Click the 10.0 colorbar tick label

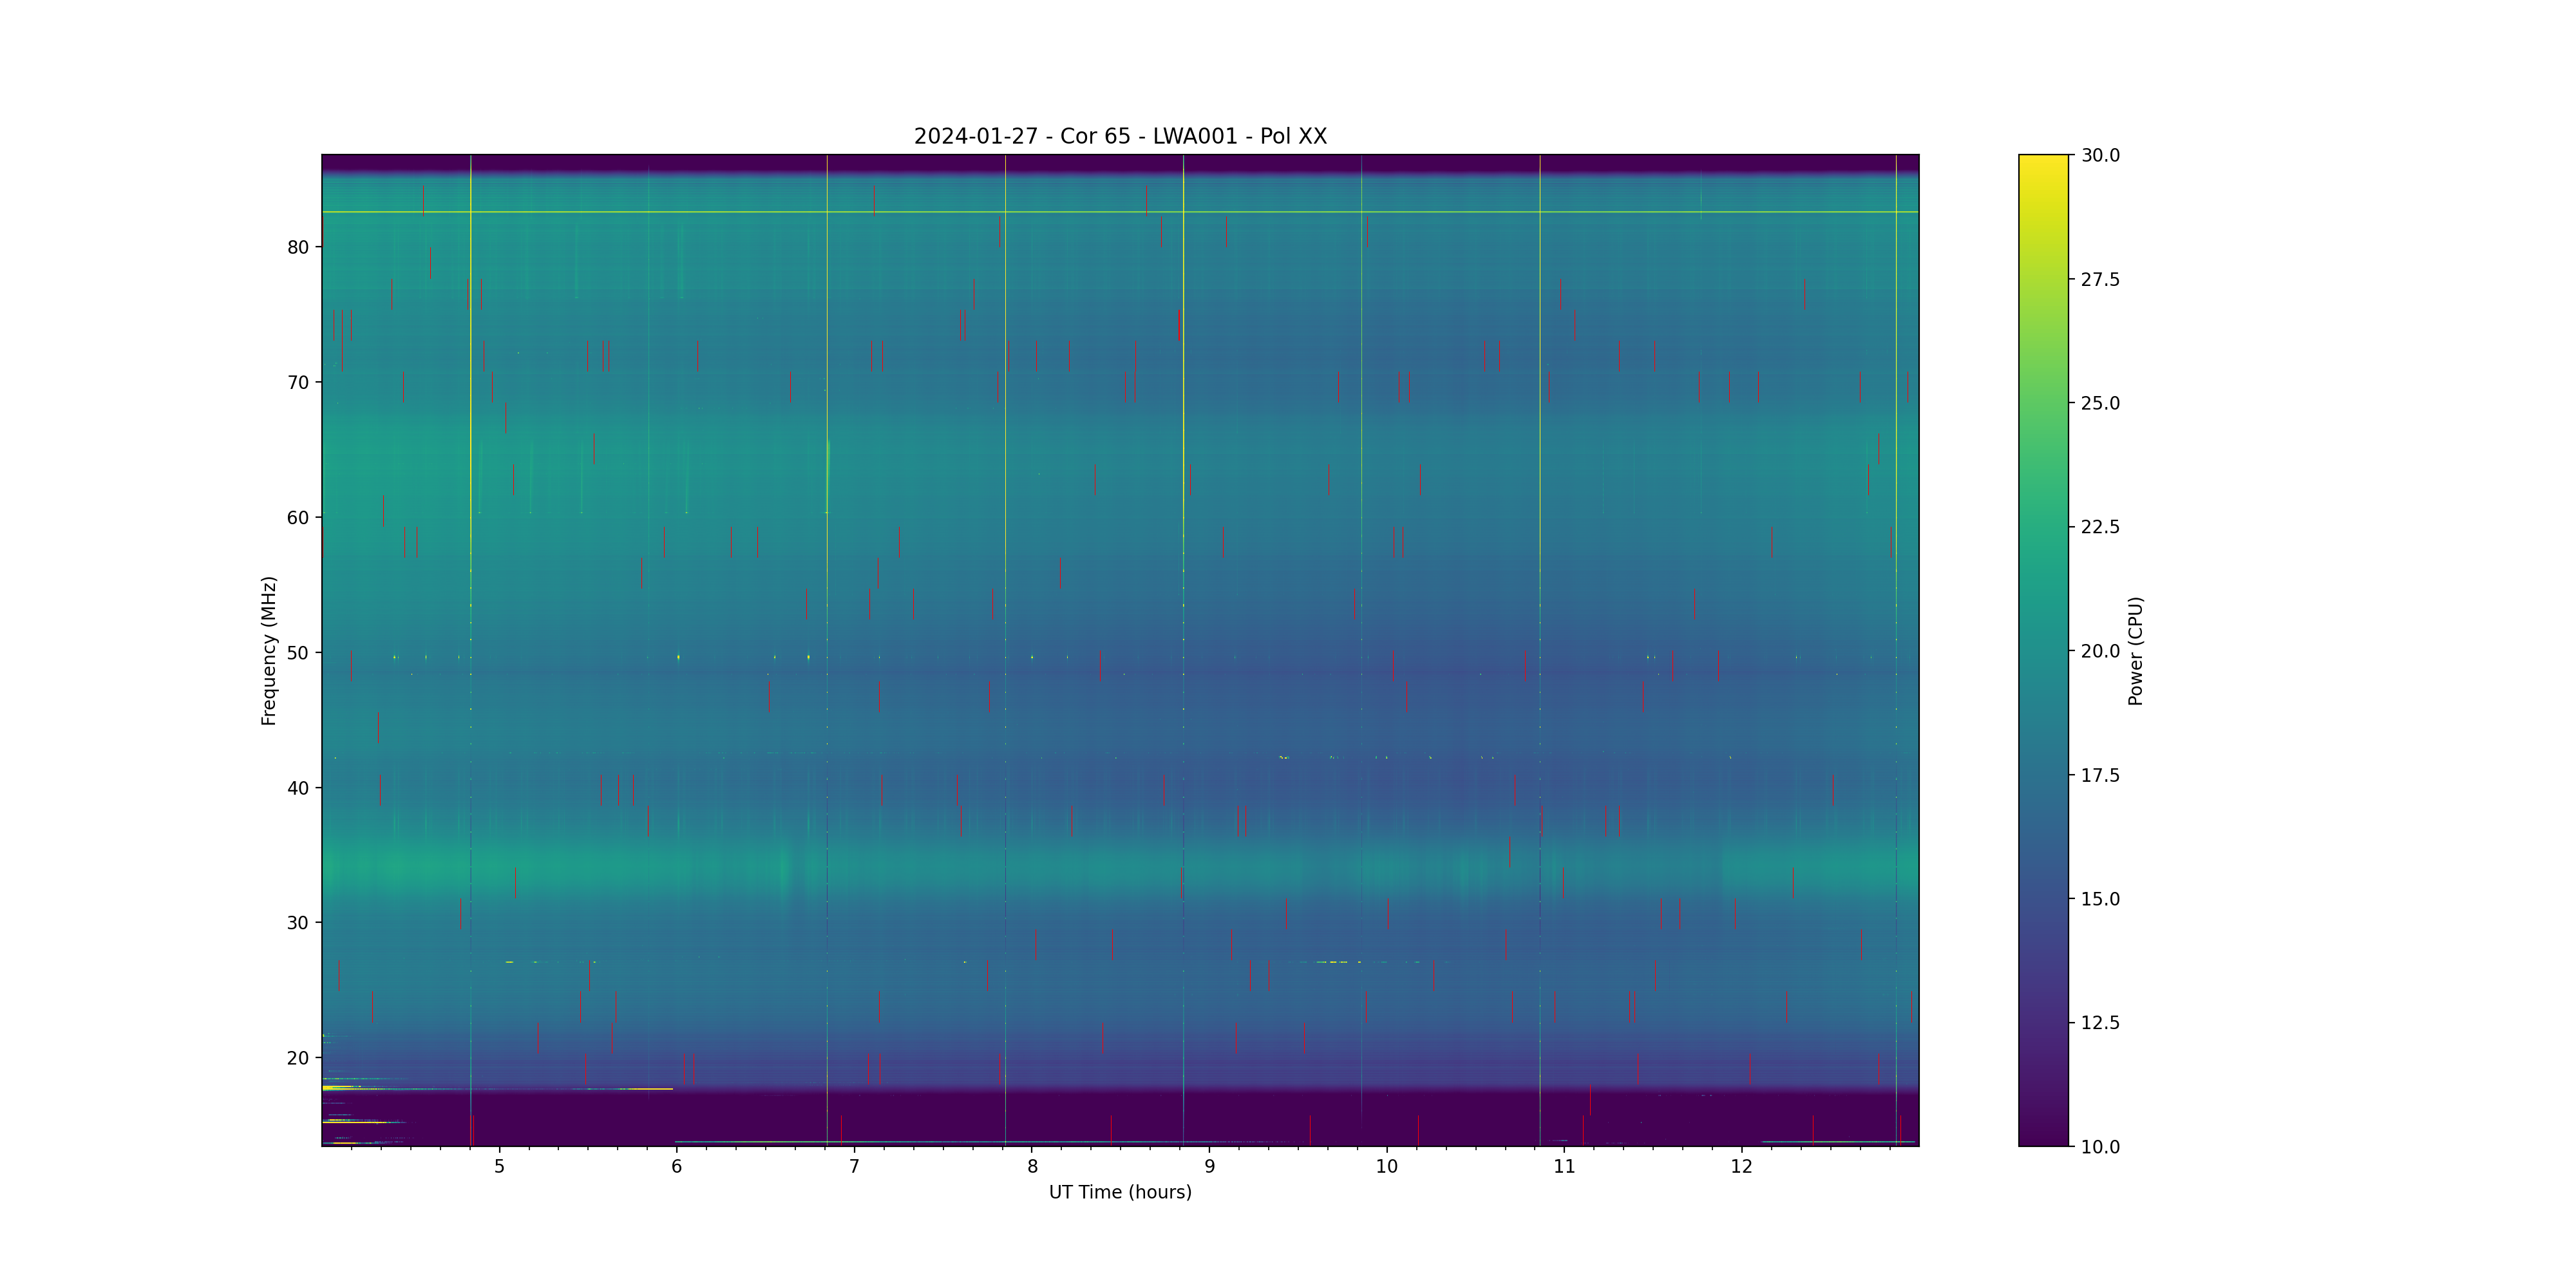[2100, 1147]
